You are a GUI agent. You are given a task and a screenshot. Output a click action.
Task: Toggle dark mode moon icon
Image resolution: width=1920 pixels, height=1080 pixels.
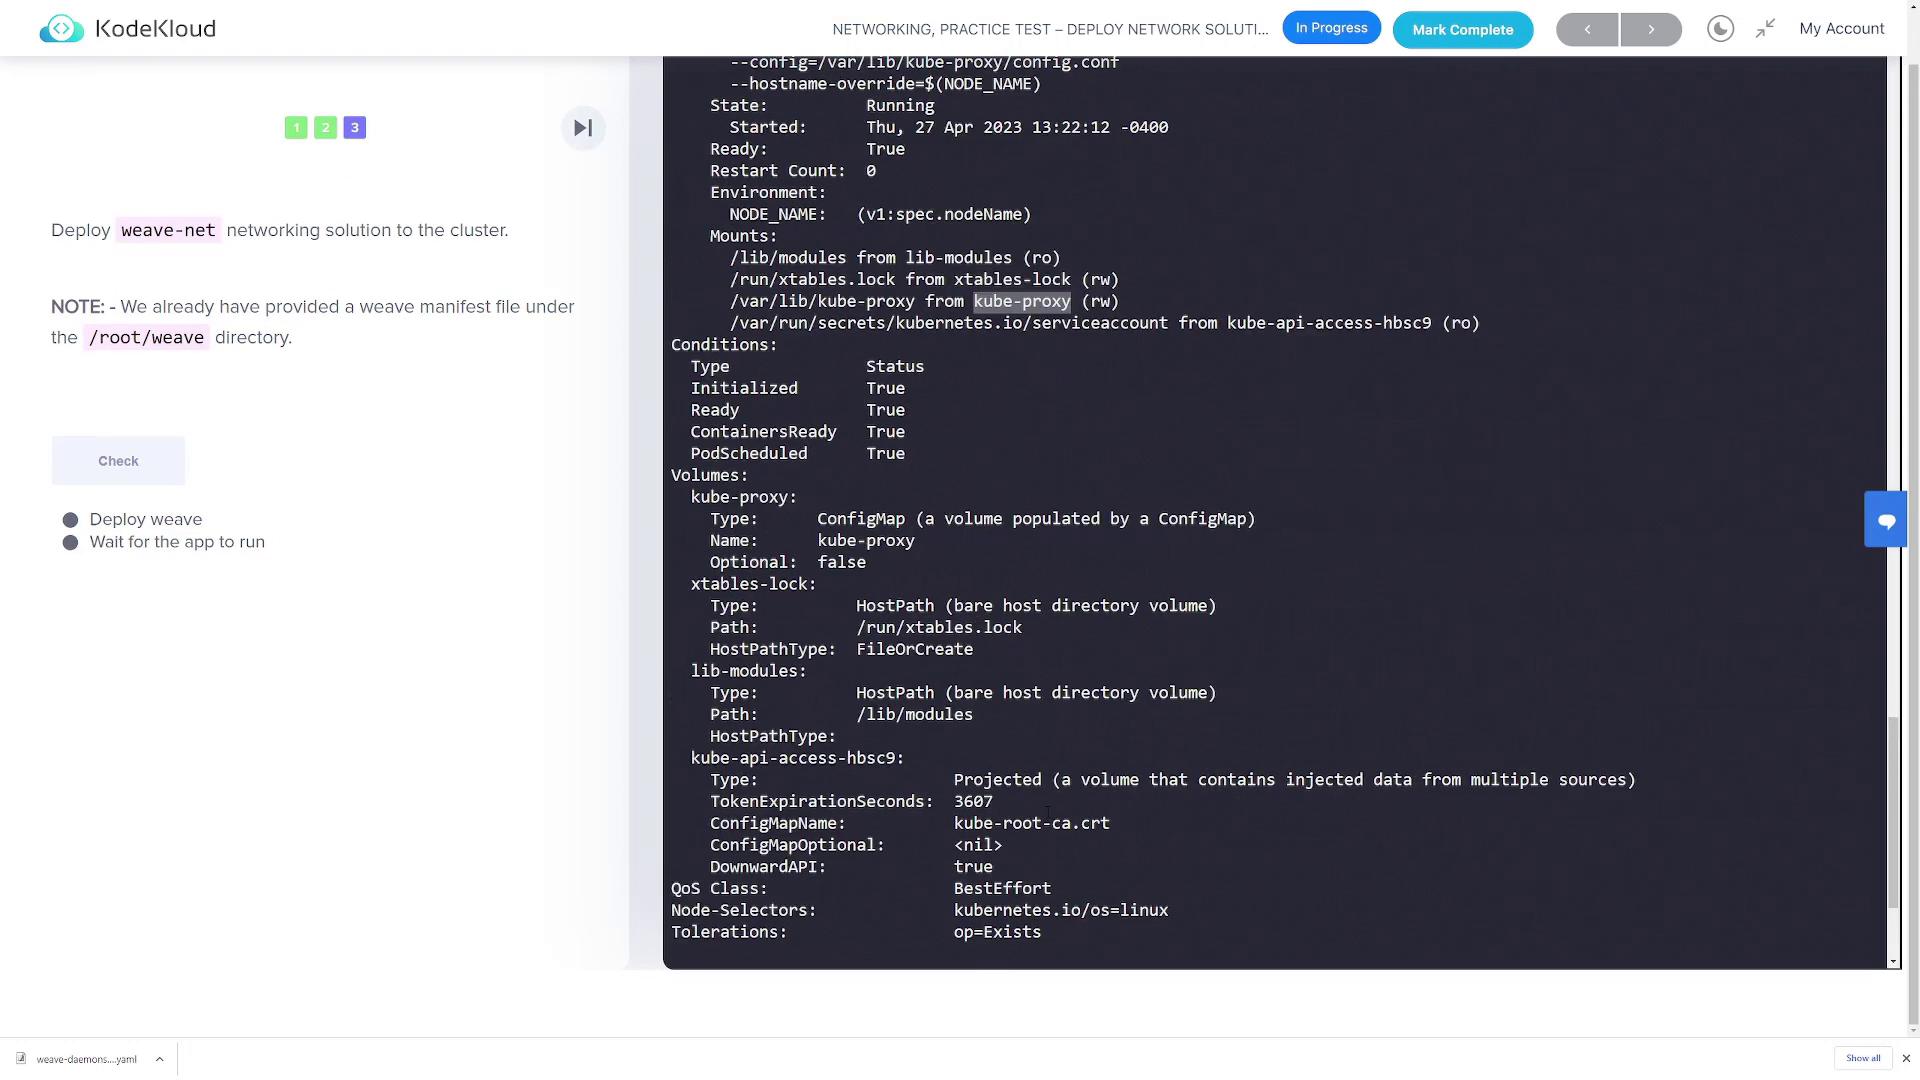click(x=1720, y=29)
